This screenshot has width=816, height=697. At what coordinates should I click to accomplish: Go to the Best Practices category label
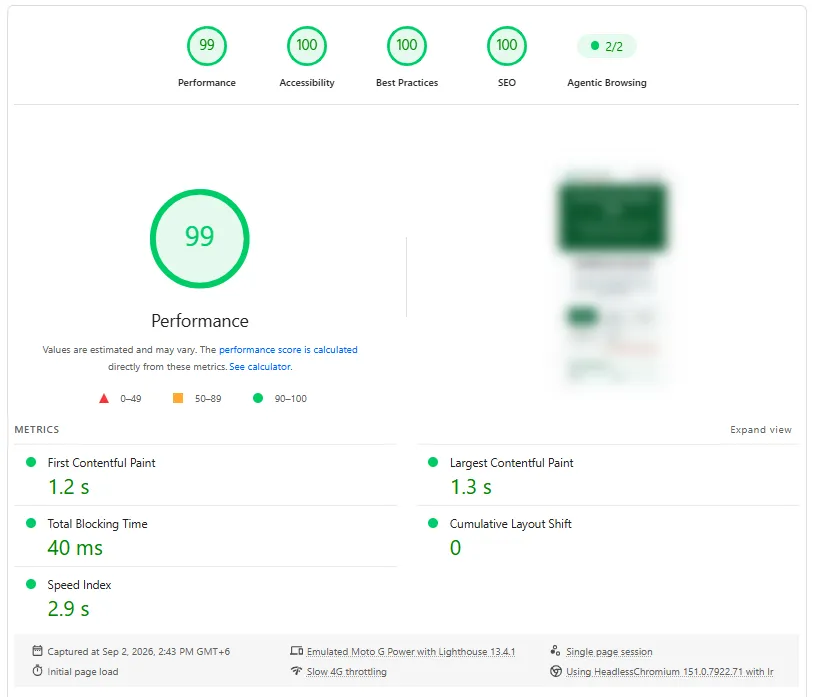point(407,83)
